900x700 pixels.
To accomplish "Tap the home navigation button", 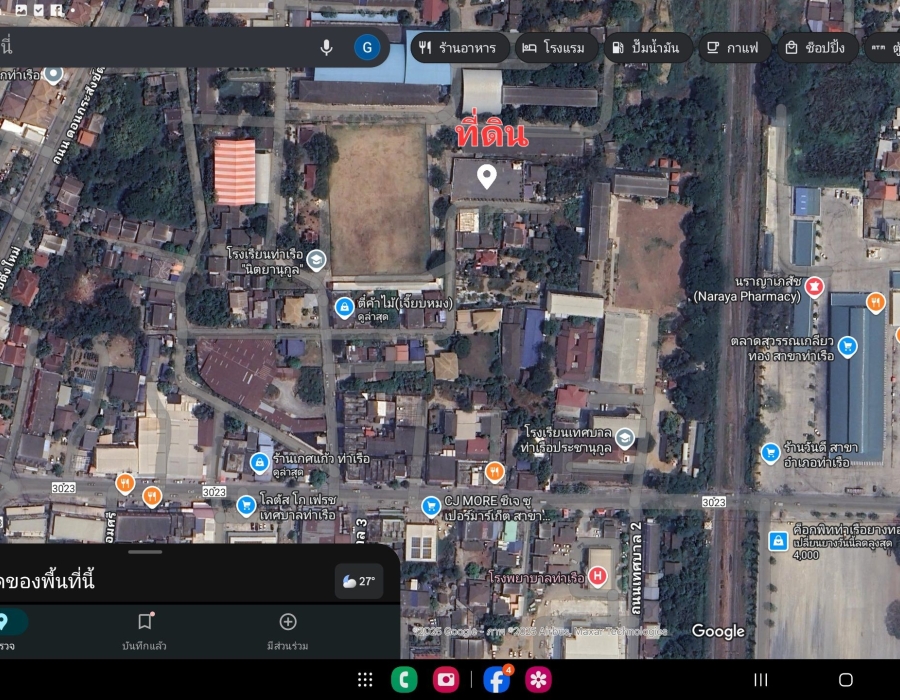I will point(845,680).
